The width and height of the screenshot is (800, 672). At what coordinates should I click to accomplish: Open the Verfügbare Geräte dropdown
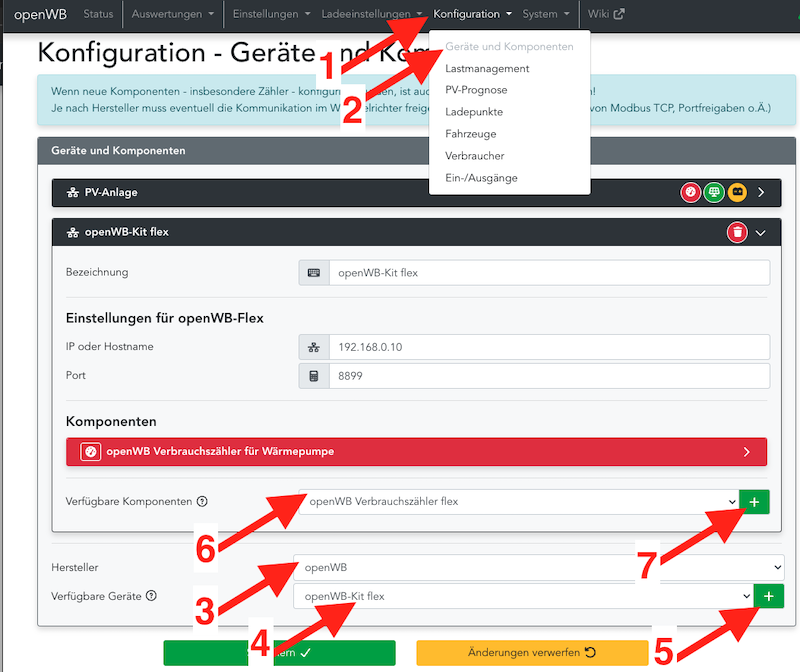pyautogui.click(x=523, y=596)
